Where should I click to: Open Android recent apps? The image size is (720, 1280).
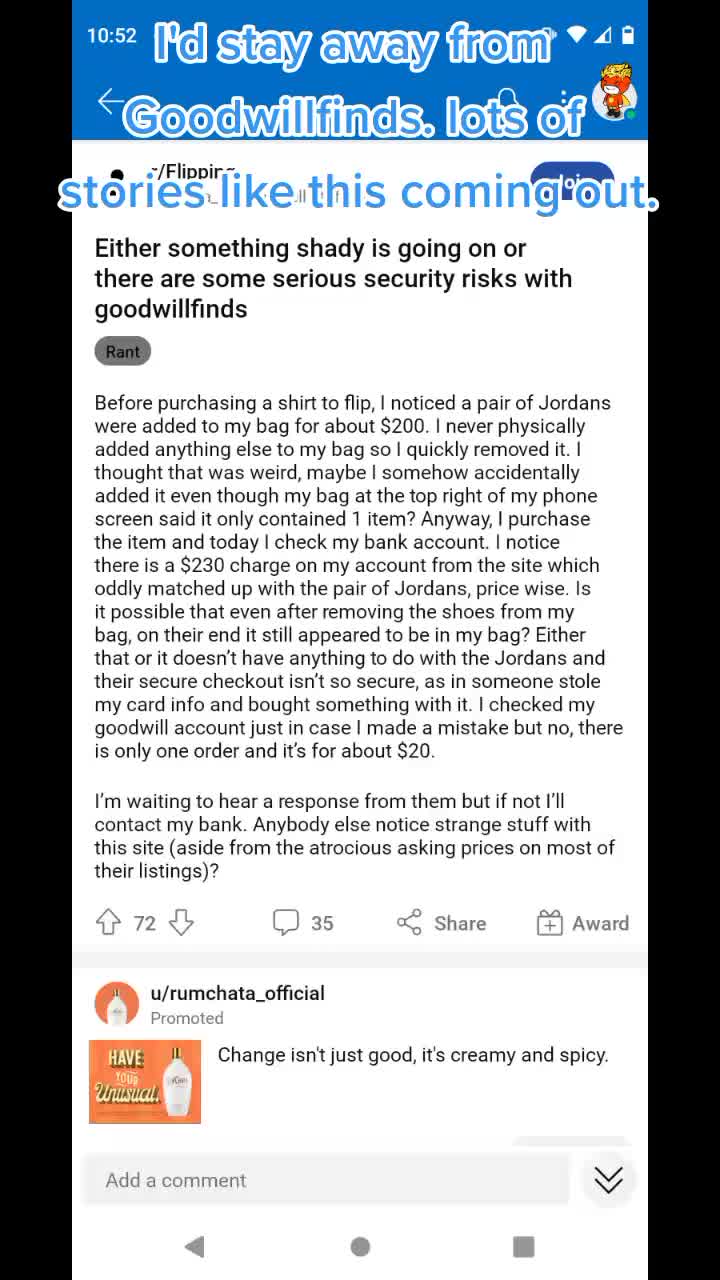coord(523,1246)
